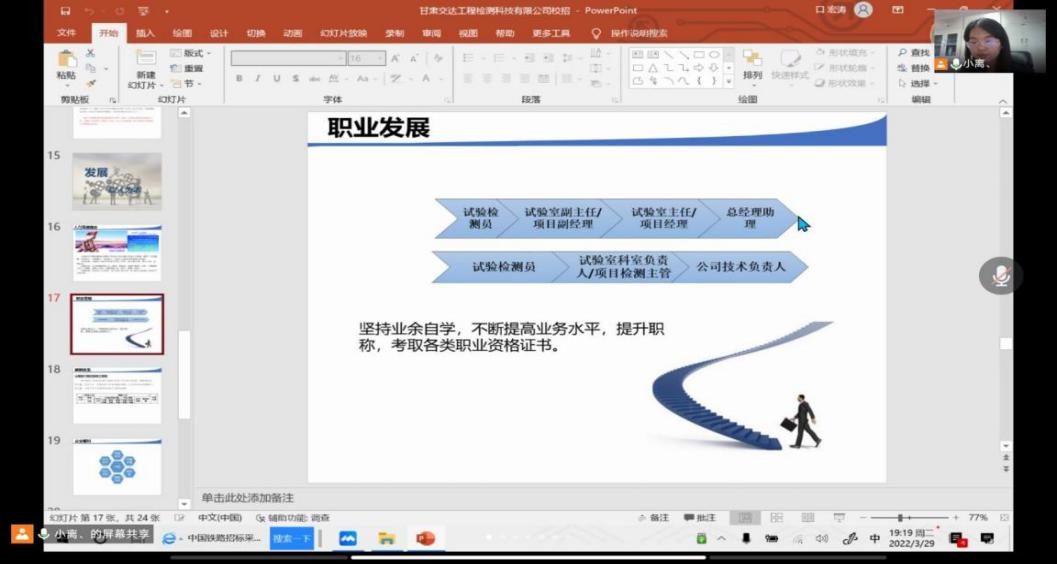1057x564 pixels.
Task: Open the Tencent Meeting icon in the taskbar
Action: point(348,538)
